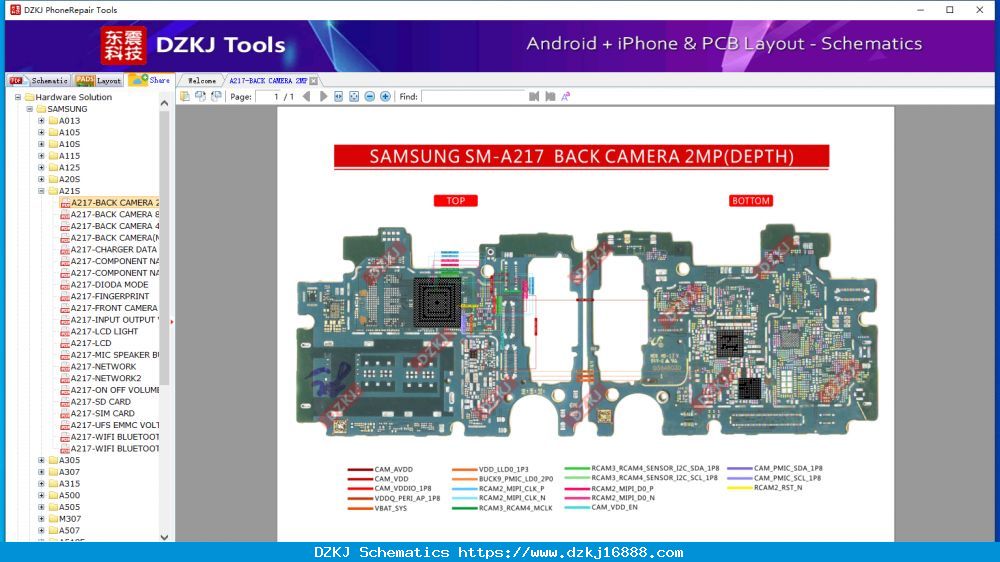Select the A217-BACK CAMERA 2MP document tab

pyautogui.click(x=268, y=80)
